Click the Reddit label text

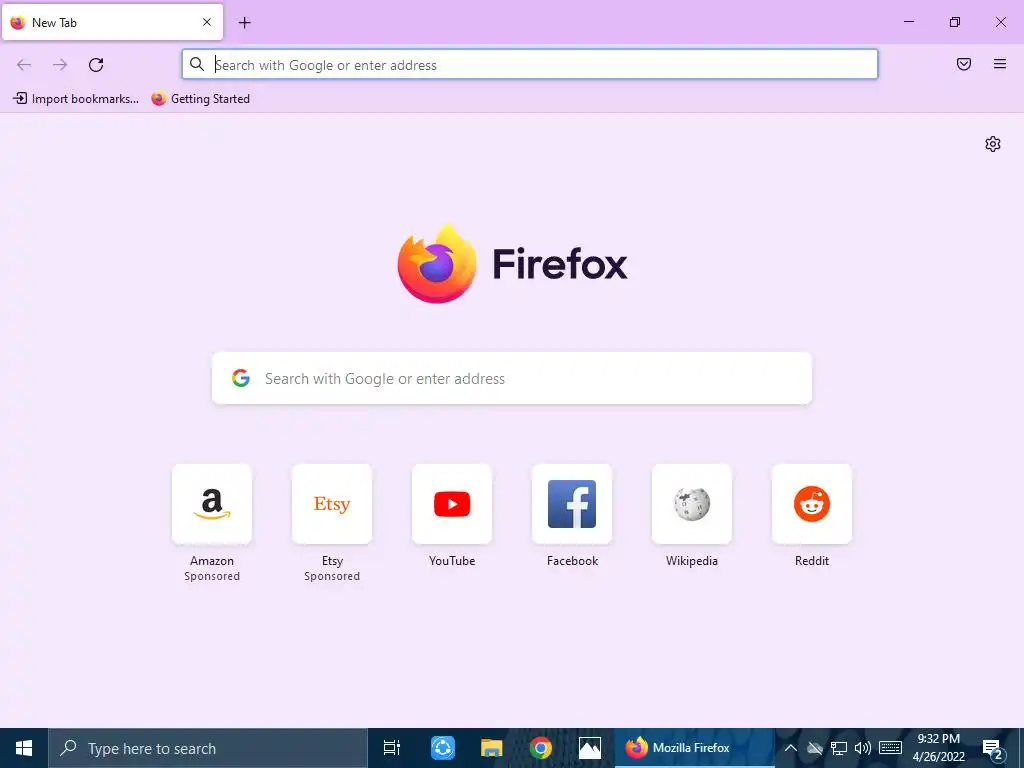(812, 561)
